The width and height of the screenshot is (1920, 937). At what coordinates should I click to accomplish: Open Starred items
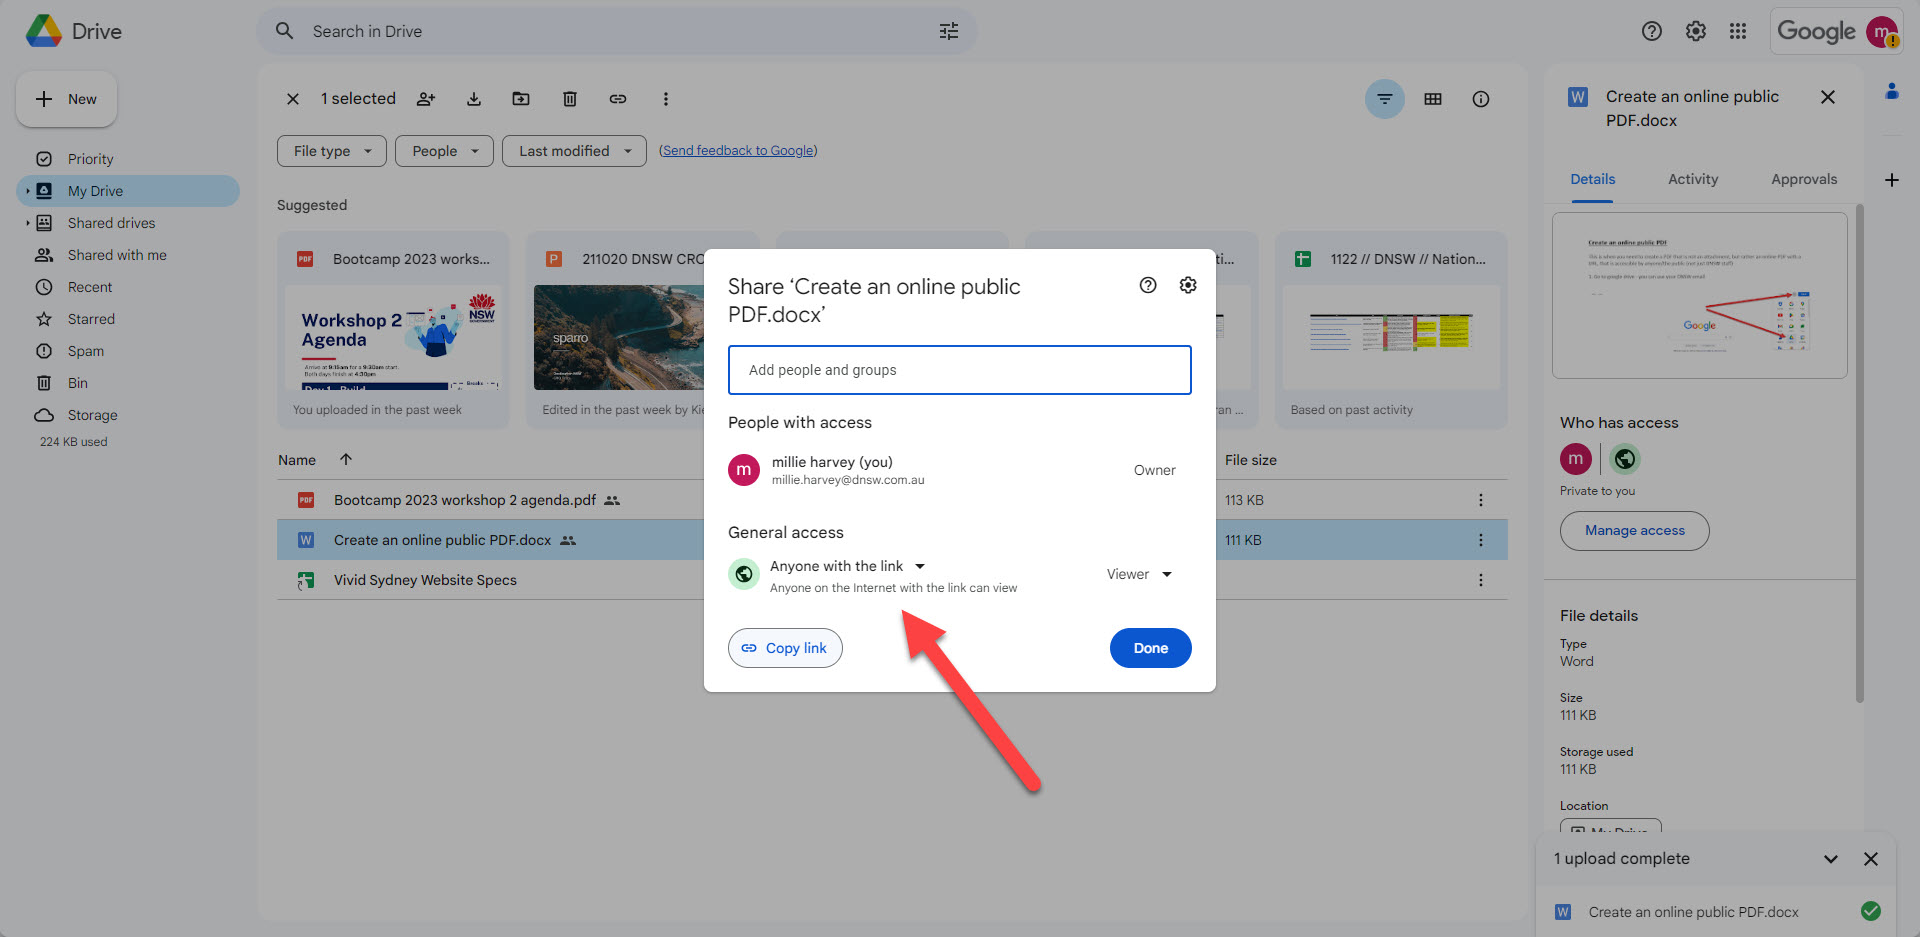pyautogui.click(x=128, y=319)
